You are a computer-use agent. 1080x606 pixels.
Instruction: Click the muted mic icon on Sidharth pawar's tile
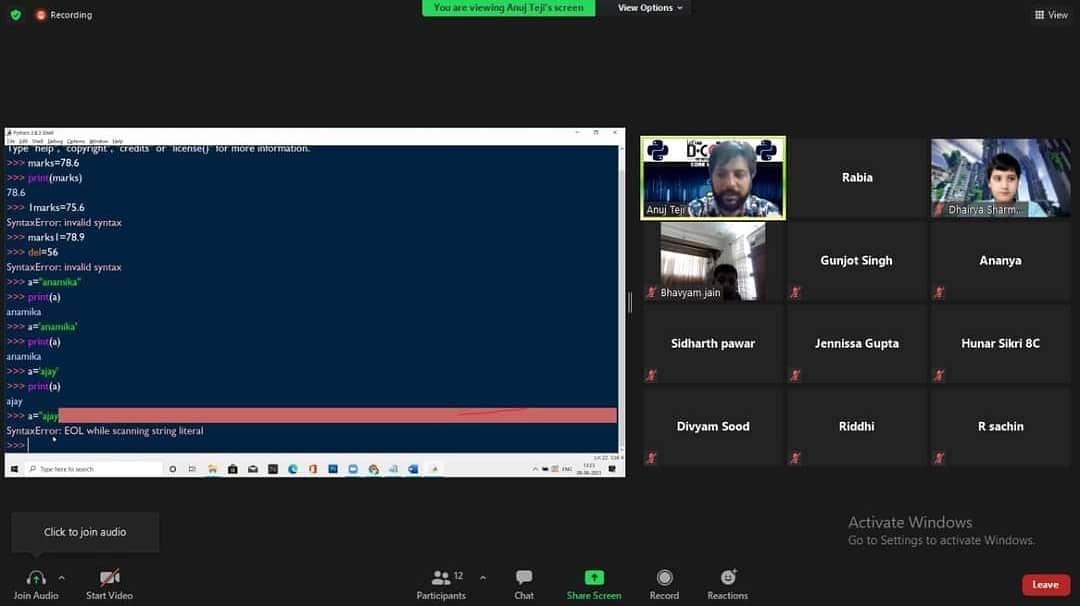(652, 375)
